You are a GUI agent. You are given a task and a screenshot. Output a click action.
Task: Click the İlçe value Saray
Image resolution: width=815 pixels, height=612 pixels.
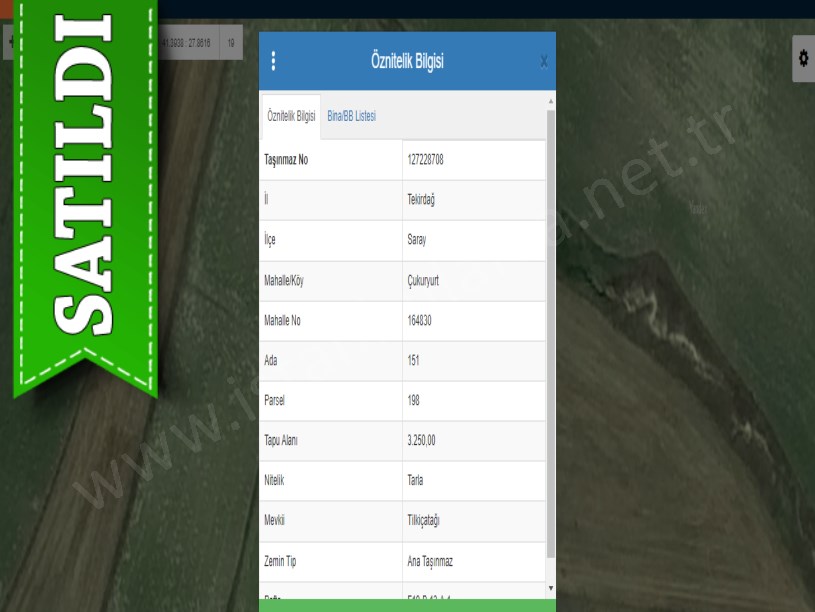tap(417, 240)
